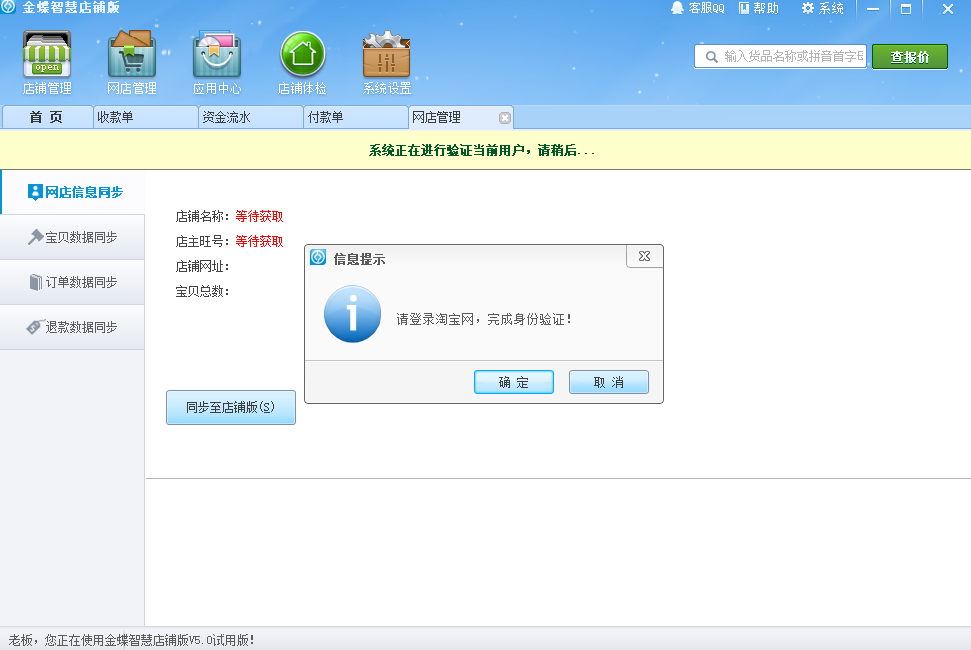This screenshot has width=971, height=650.
Task: Maximize the application window
Action: pos(906,9)
